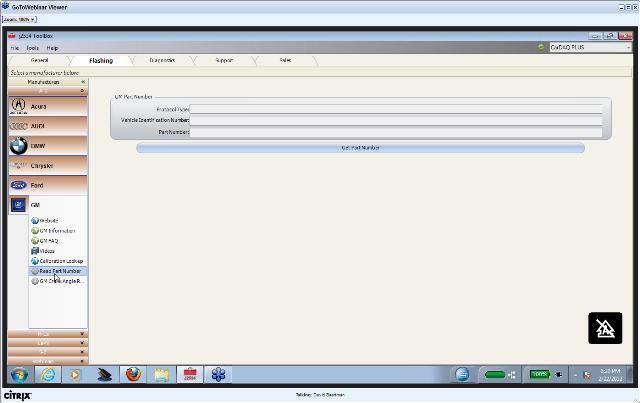
Task: Switch to the Diagnostics tab
Action: click(x=162, y=60)
